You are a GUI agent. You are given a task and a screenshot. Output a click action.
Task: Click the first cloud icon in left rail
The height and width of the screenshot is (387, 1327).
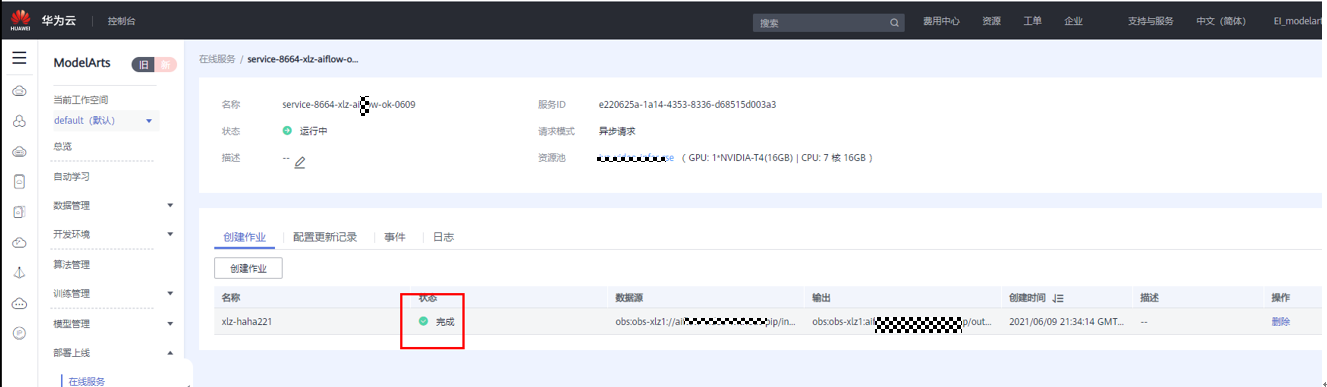click(x=19, y=91)
